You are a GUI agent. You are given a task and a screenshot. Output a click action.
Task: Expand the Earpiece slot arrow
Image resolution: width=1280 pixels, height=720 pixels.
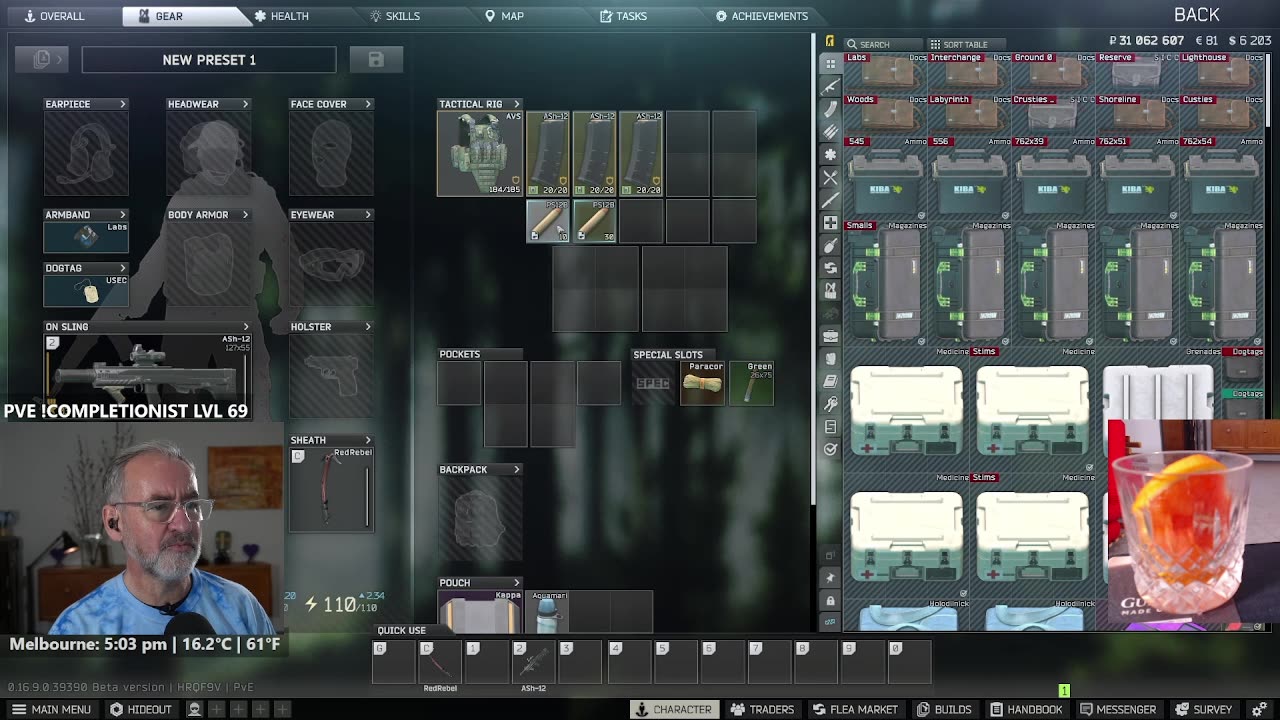tap(123, 104)
